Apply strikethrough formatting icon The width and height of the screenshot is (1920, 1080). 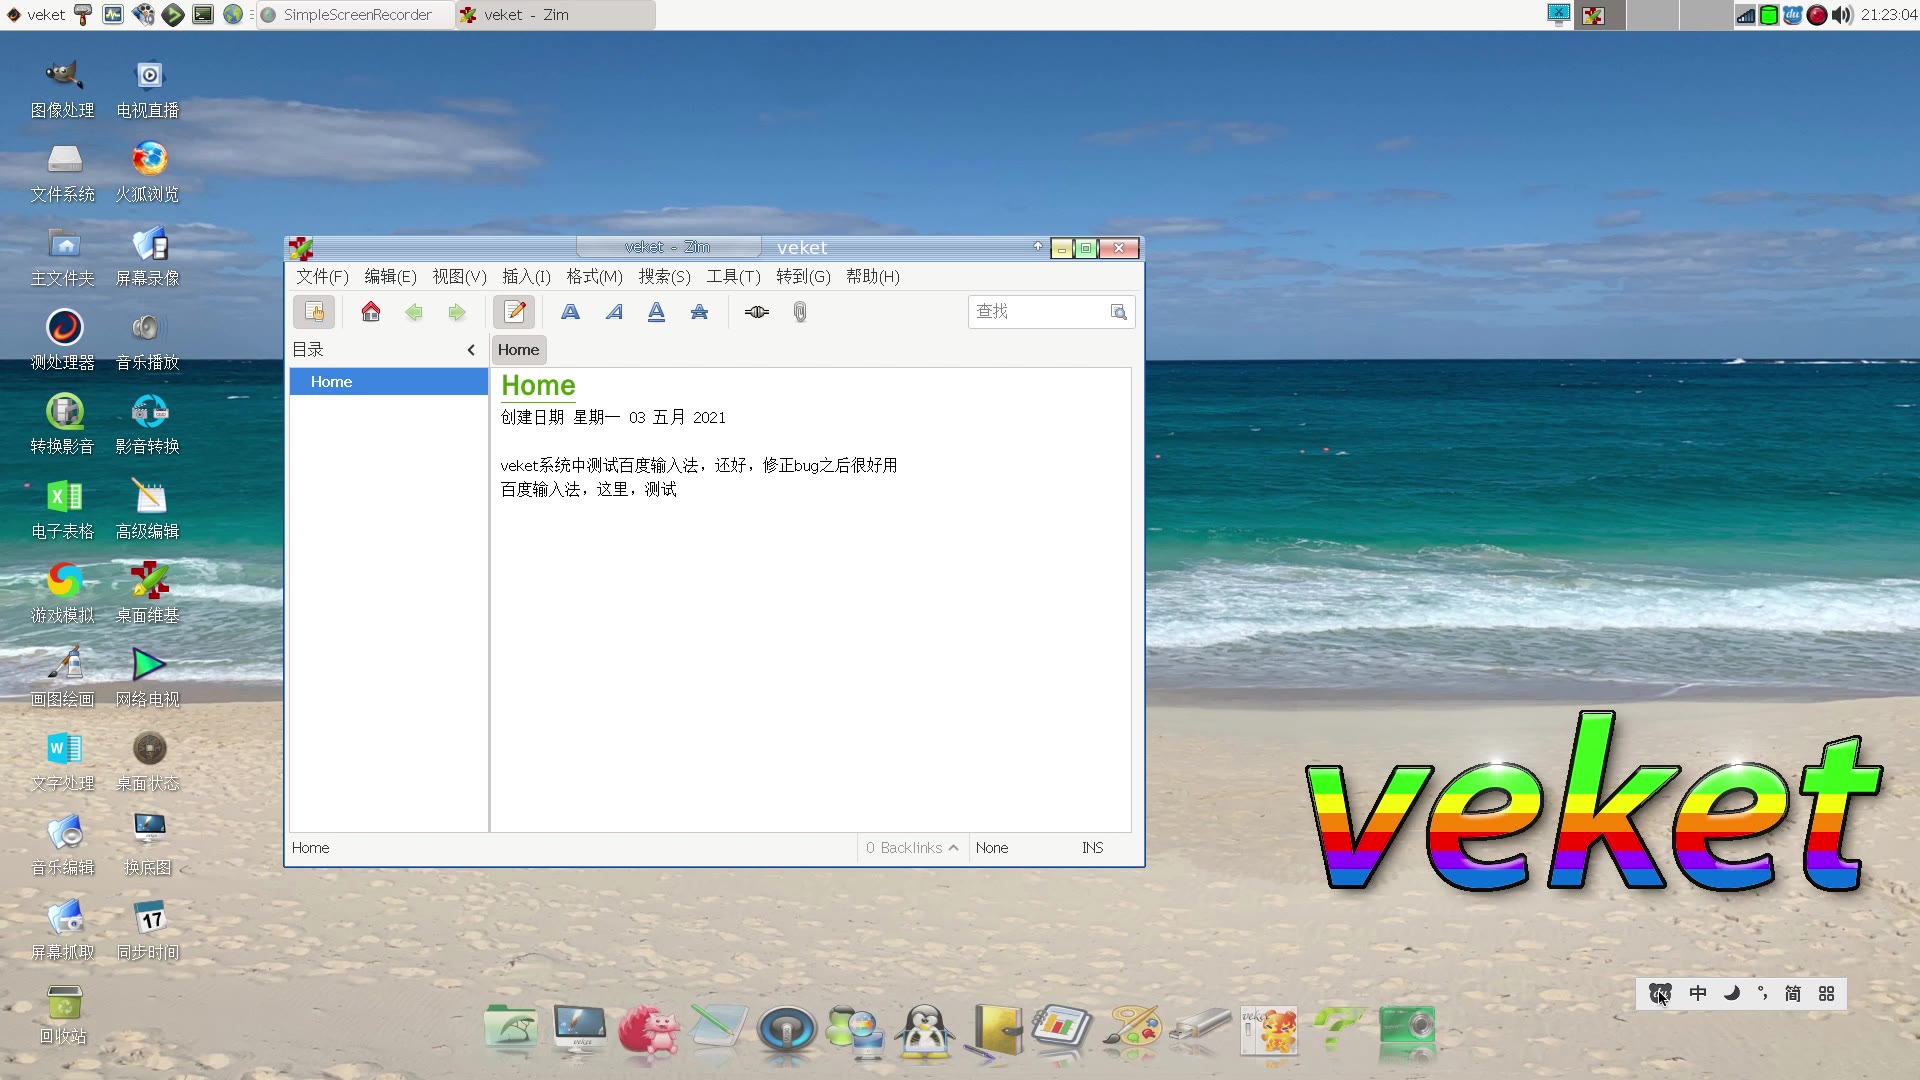[x=699, y=312]
